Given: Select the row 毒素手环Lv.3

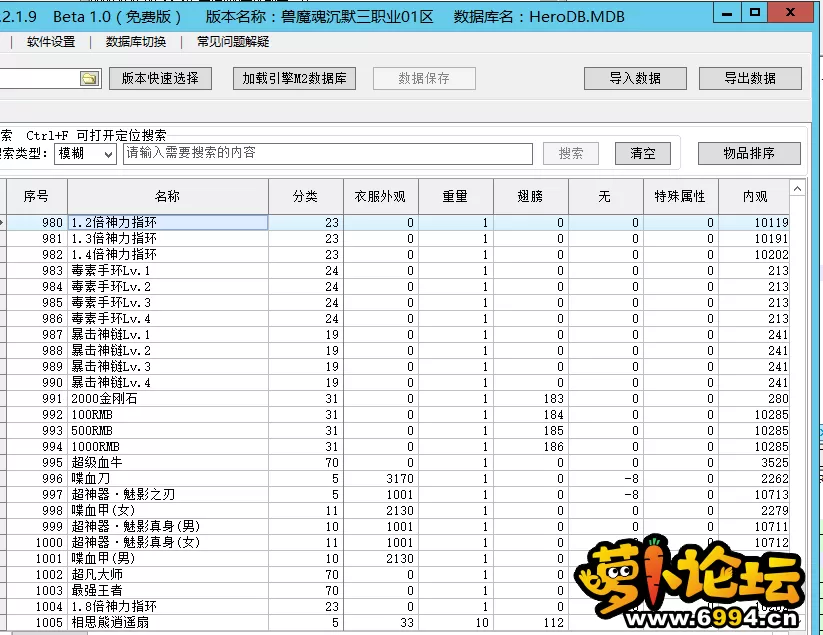Looking at the screenshot, I should pyautogui.click(x=397, y=302).
